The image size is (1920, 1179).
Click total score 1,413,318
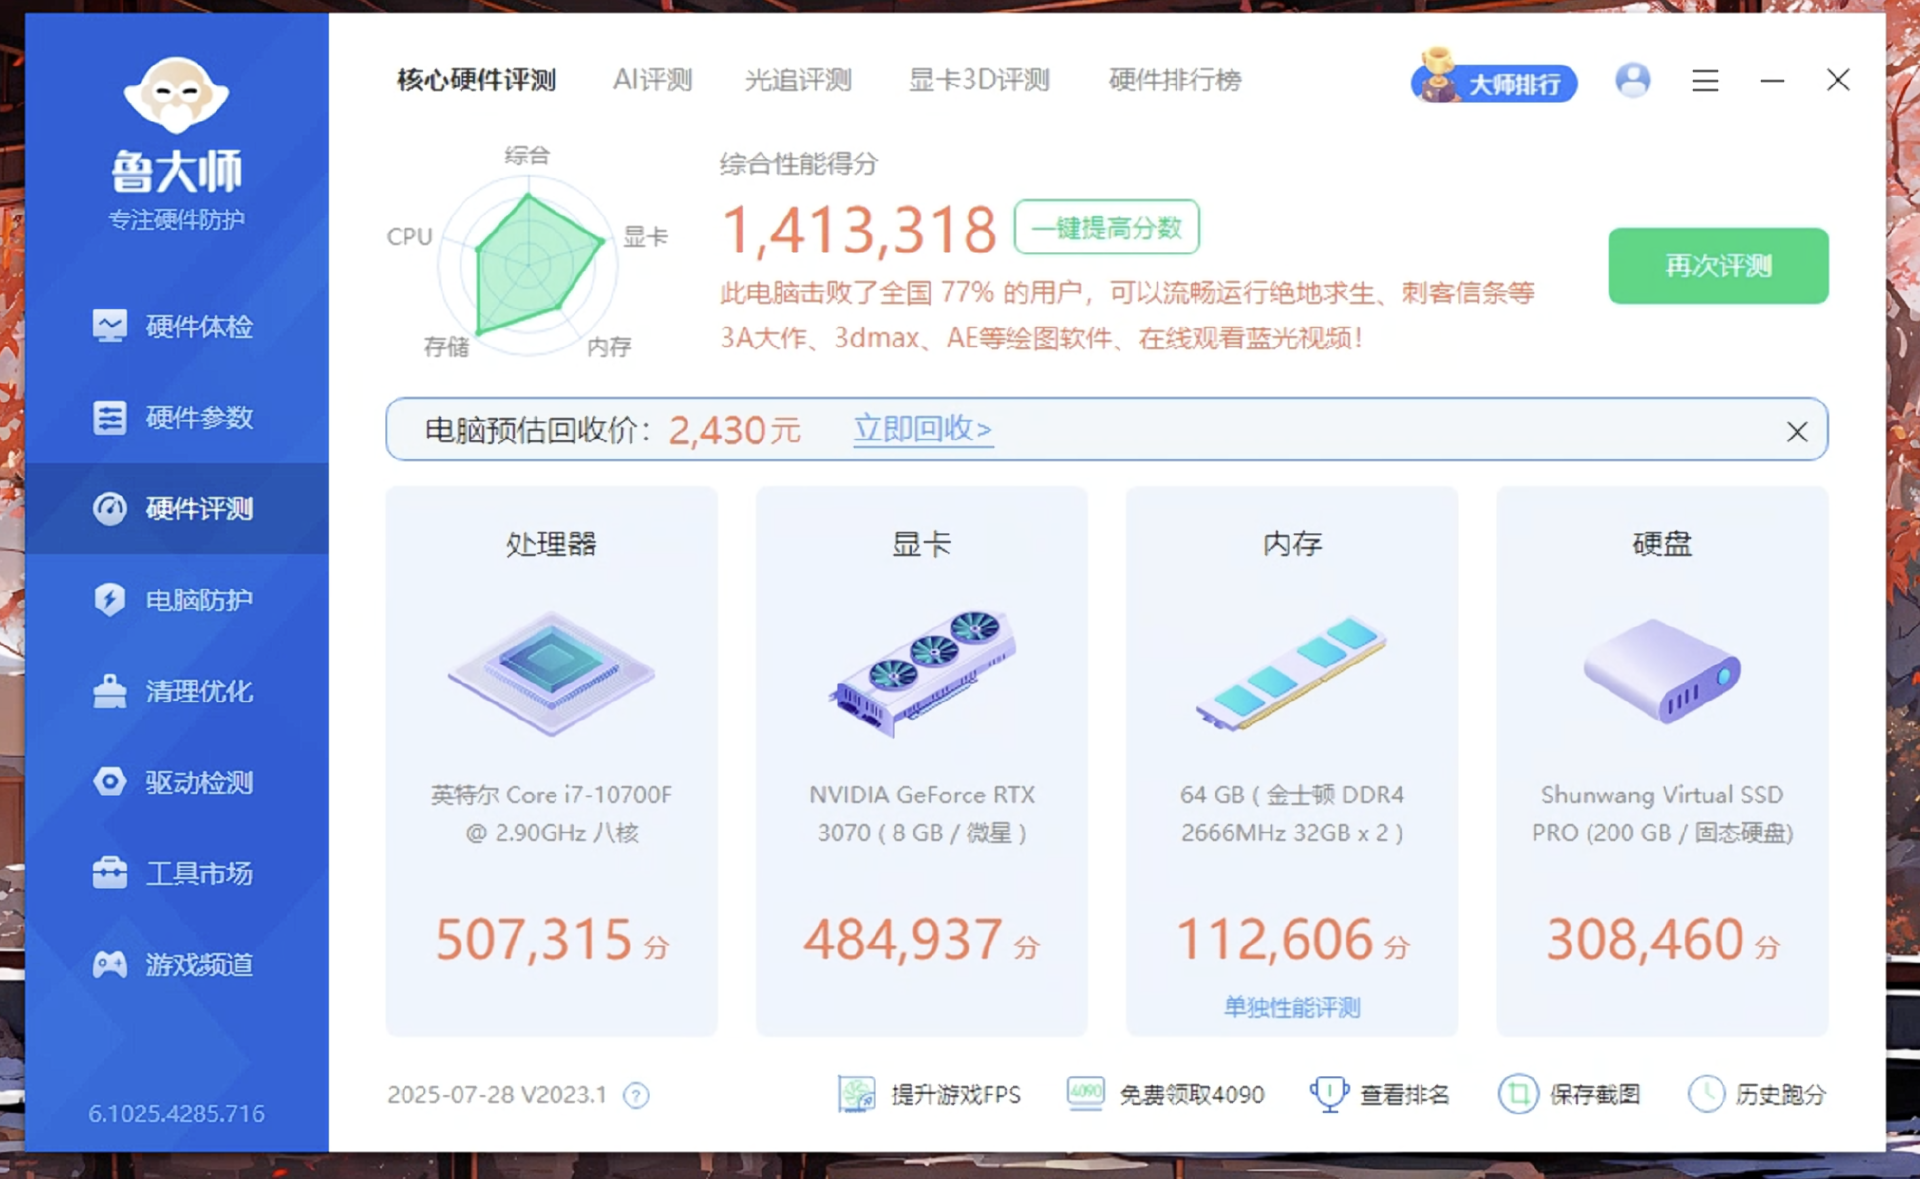point(859,230)
